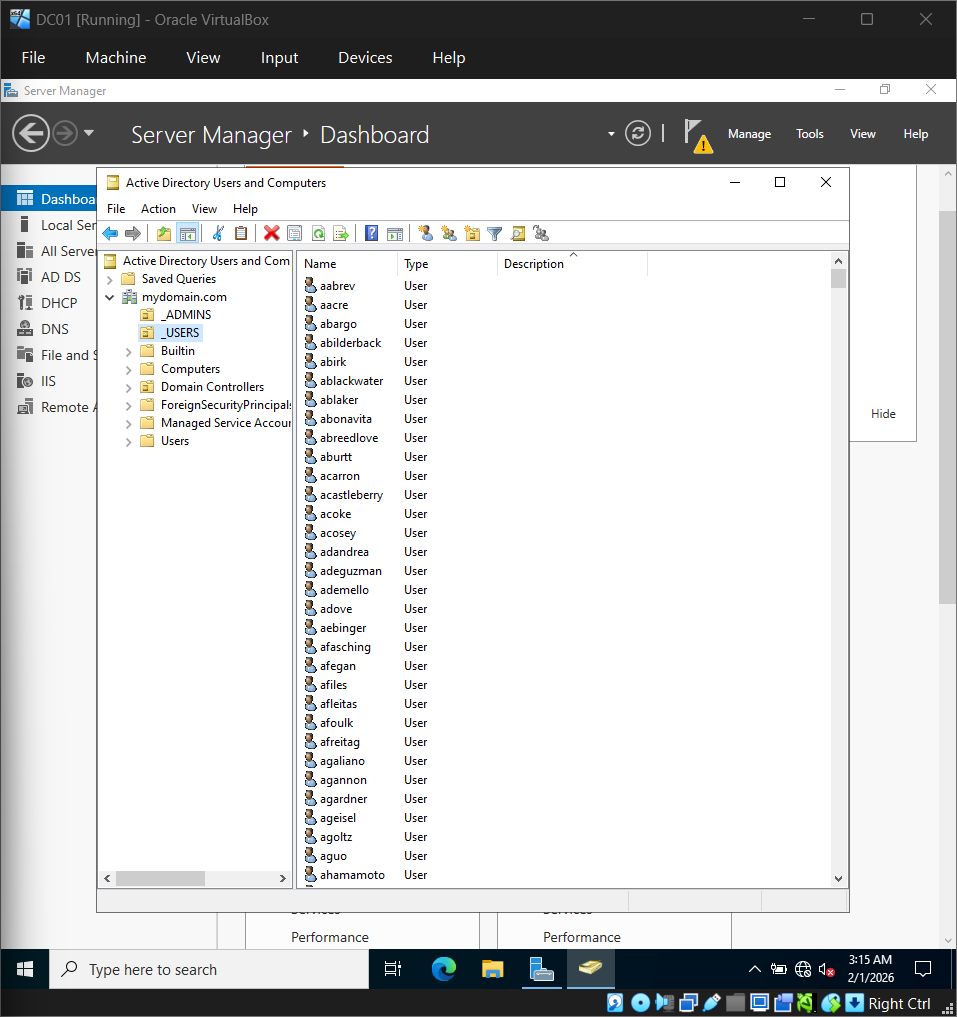Open Server Manager notifications flag
Screen dimensions: 957x1017
coord(697,136)
